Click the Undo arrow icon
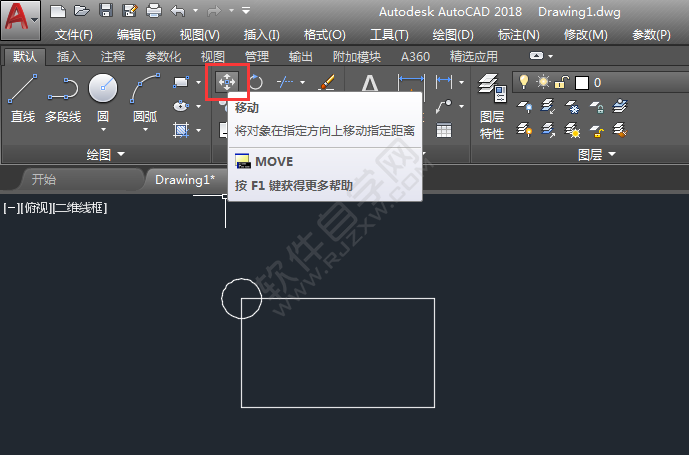This screenshot has width=689, height=455. point(178,11)
